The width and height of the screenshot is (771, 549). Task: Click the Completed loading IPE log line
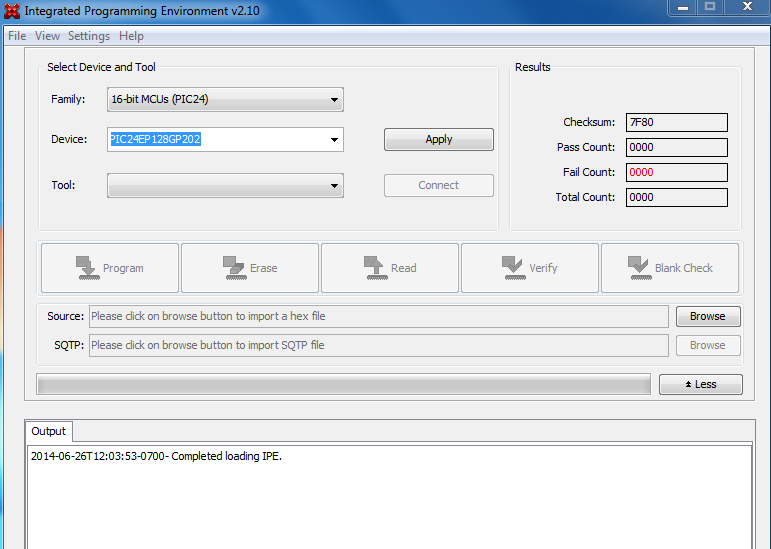click(x=156, y=456)
